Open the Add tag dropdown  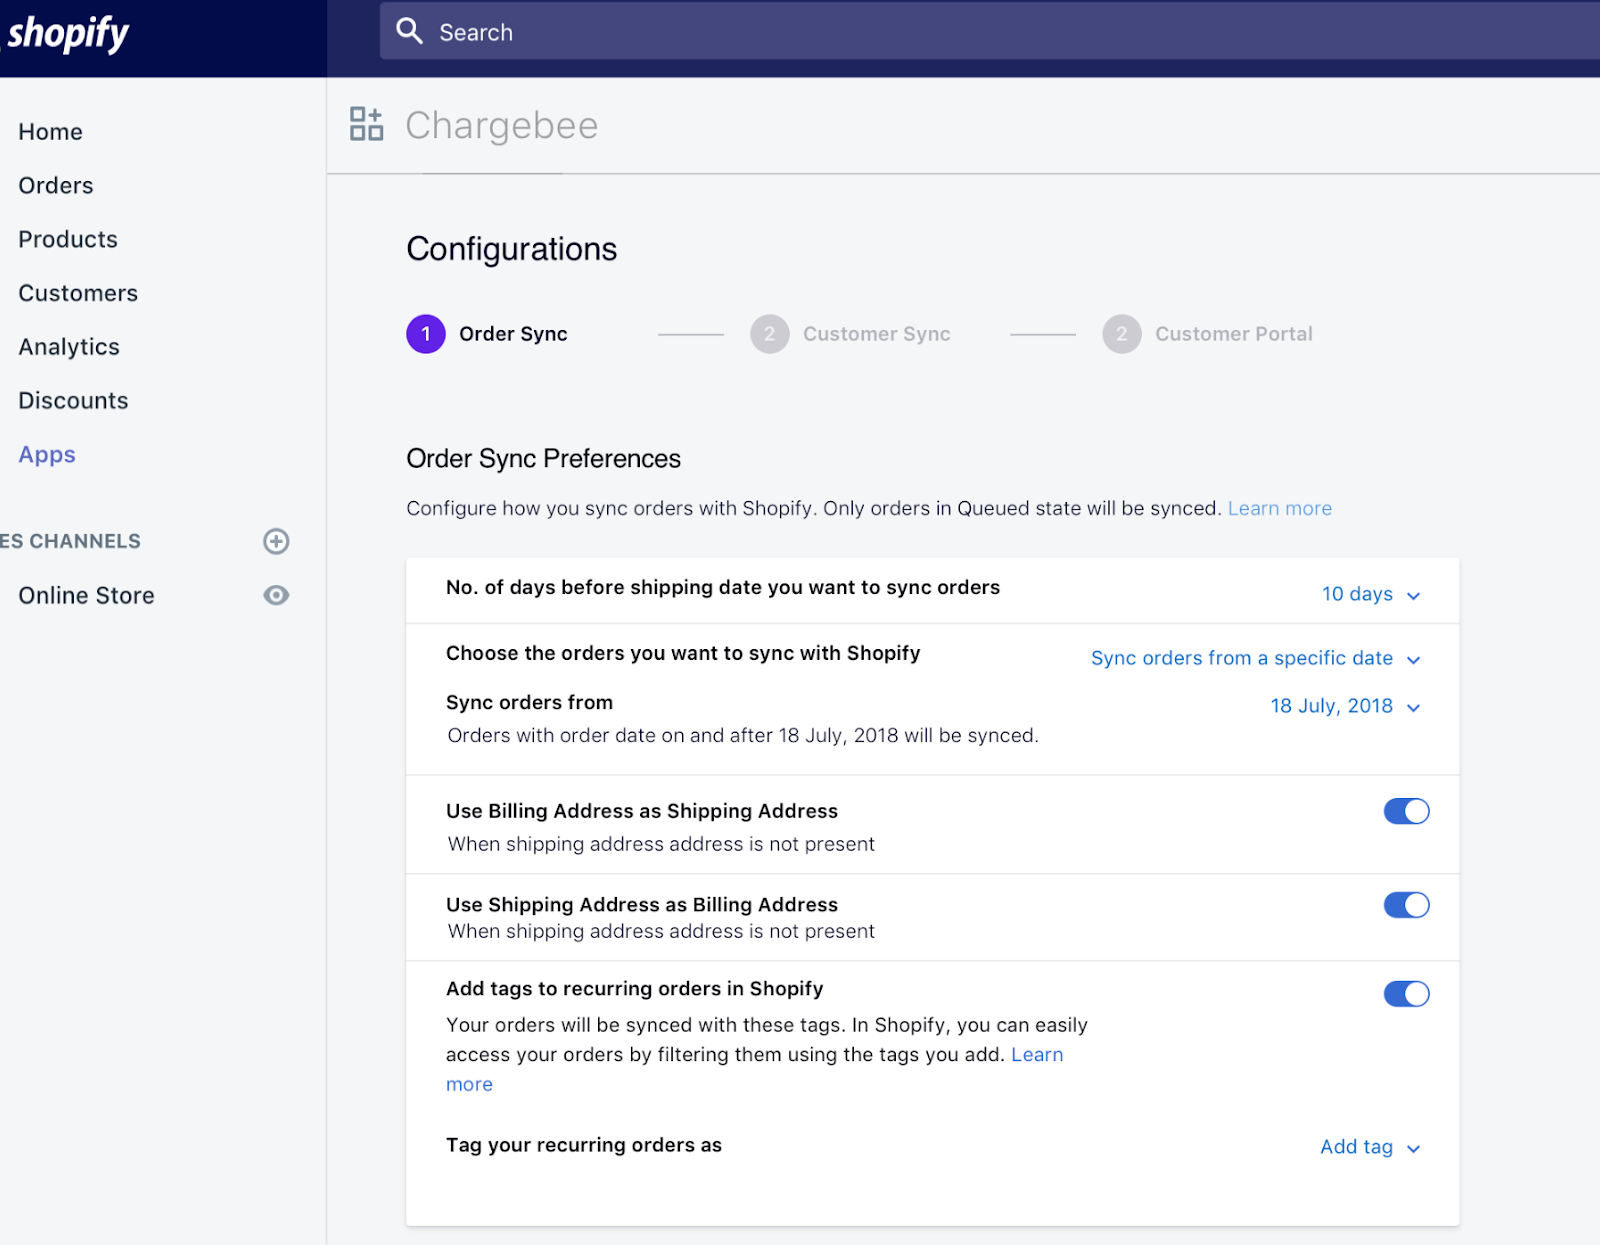point(1369,1147)
